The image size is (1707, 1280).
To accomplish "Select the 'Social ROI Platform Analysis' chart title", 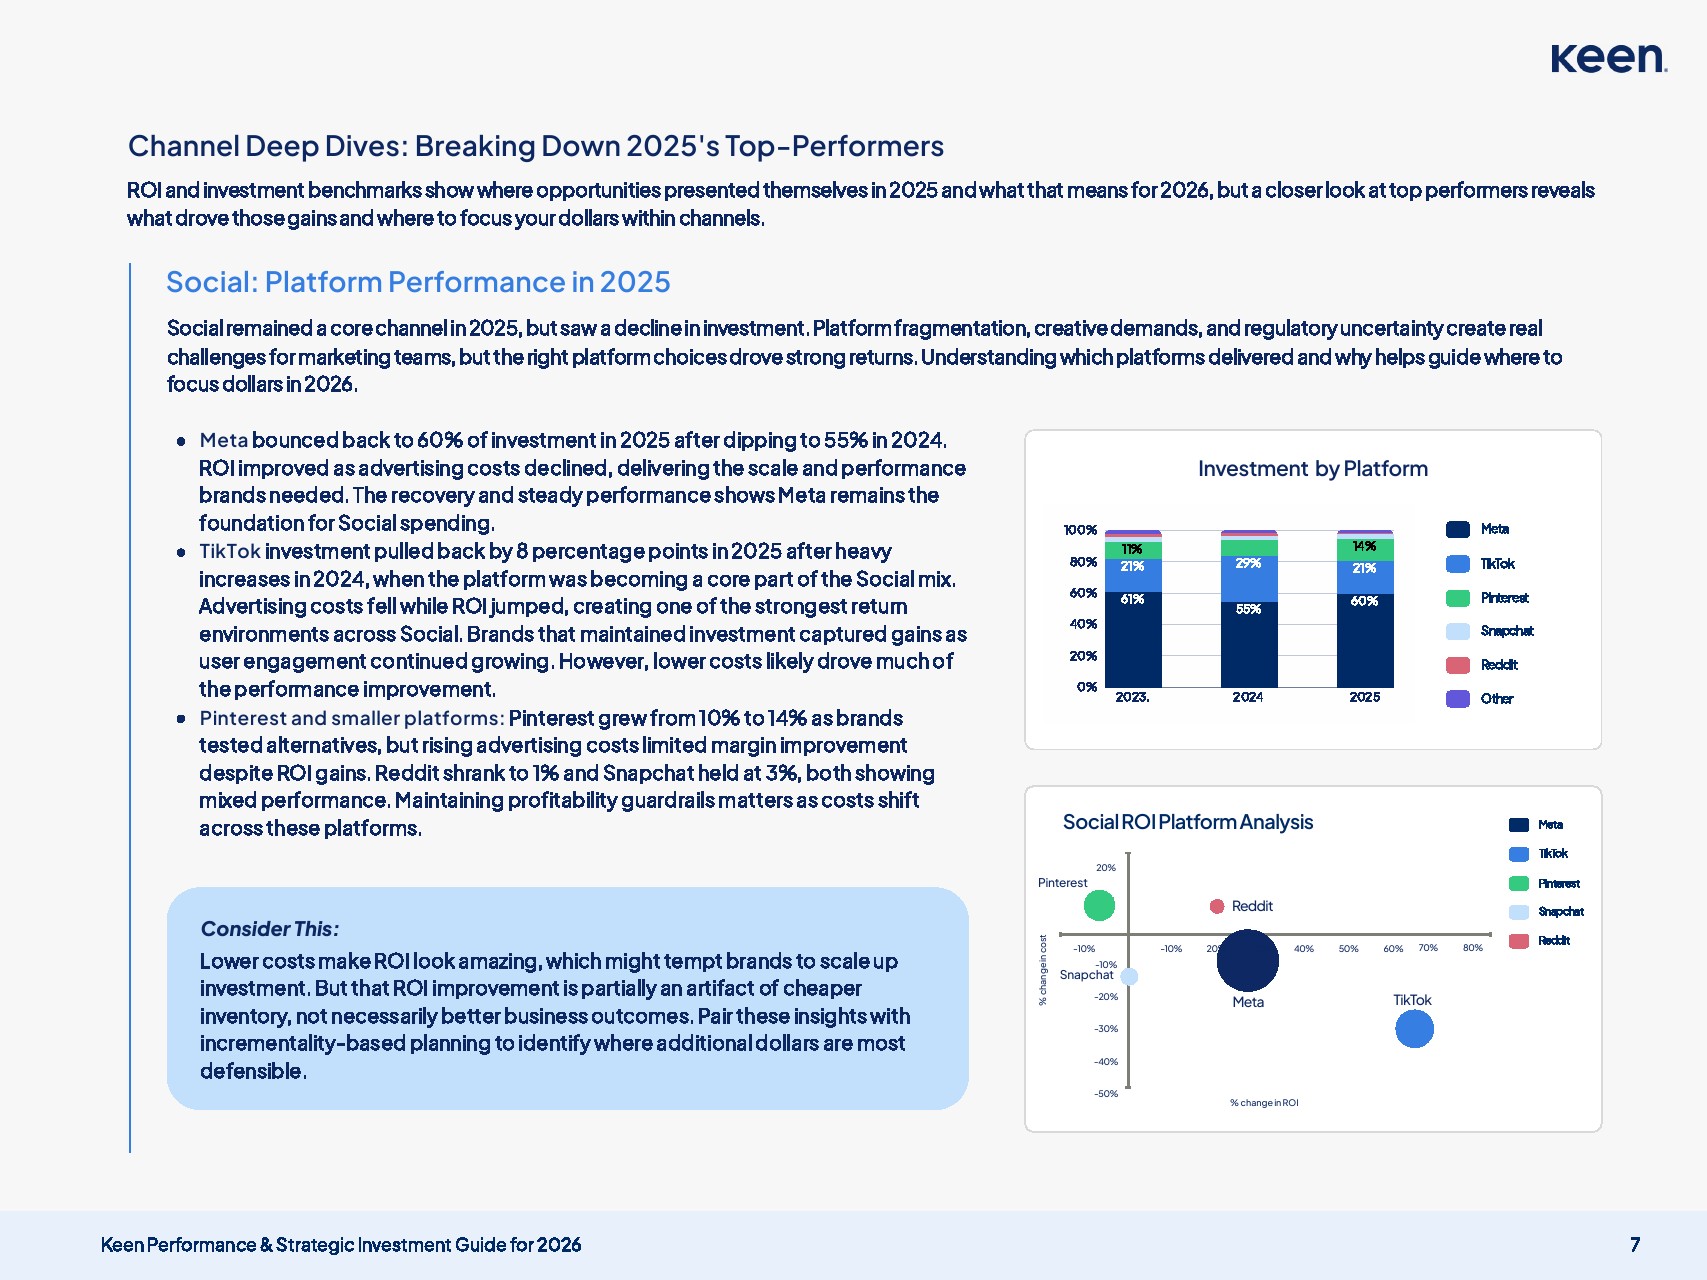I will click(x=1187, y=822).
